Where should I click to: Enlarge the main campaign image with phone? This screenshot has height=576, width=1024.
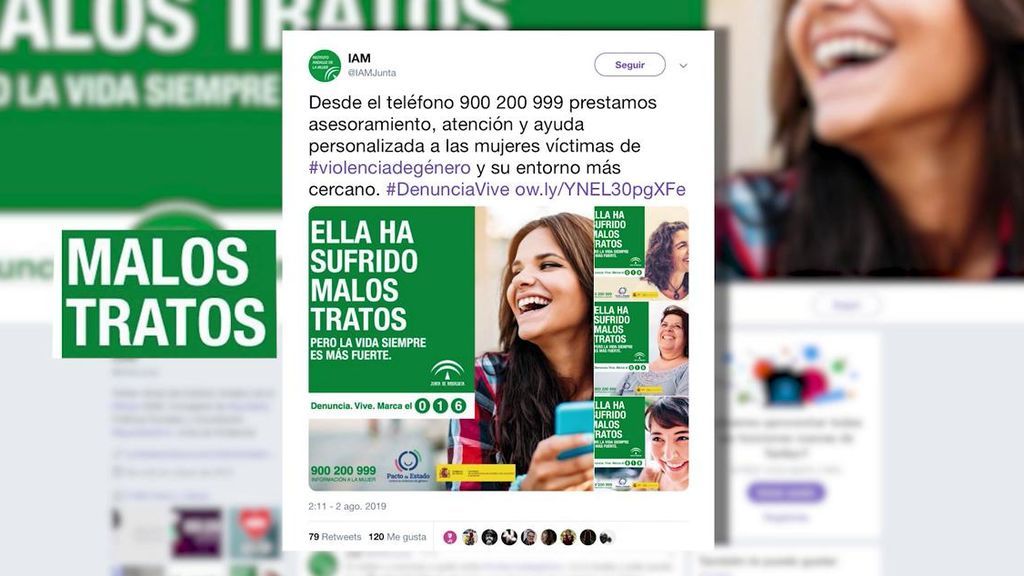[x=451, y=349]
